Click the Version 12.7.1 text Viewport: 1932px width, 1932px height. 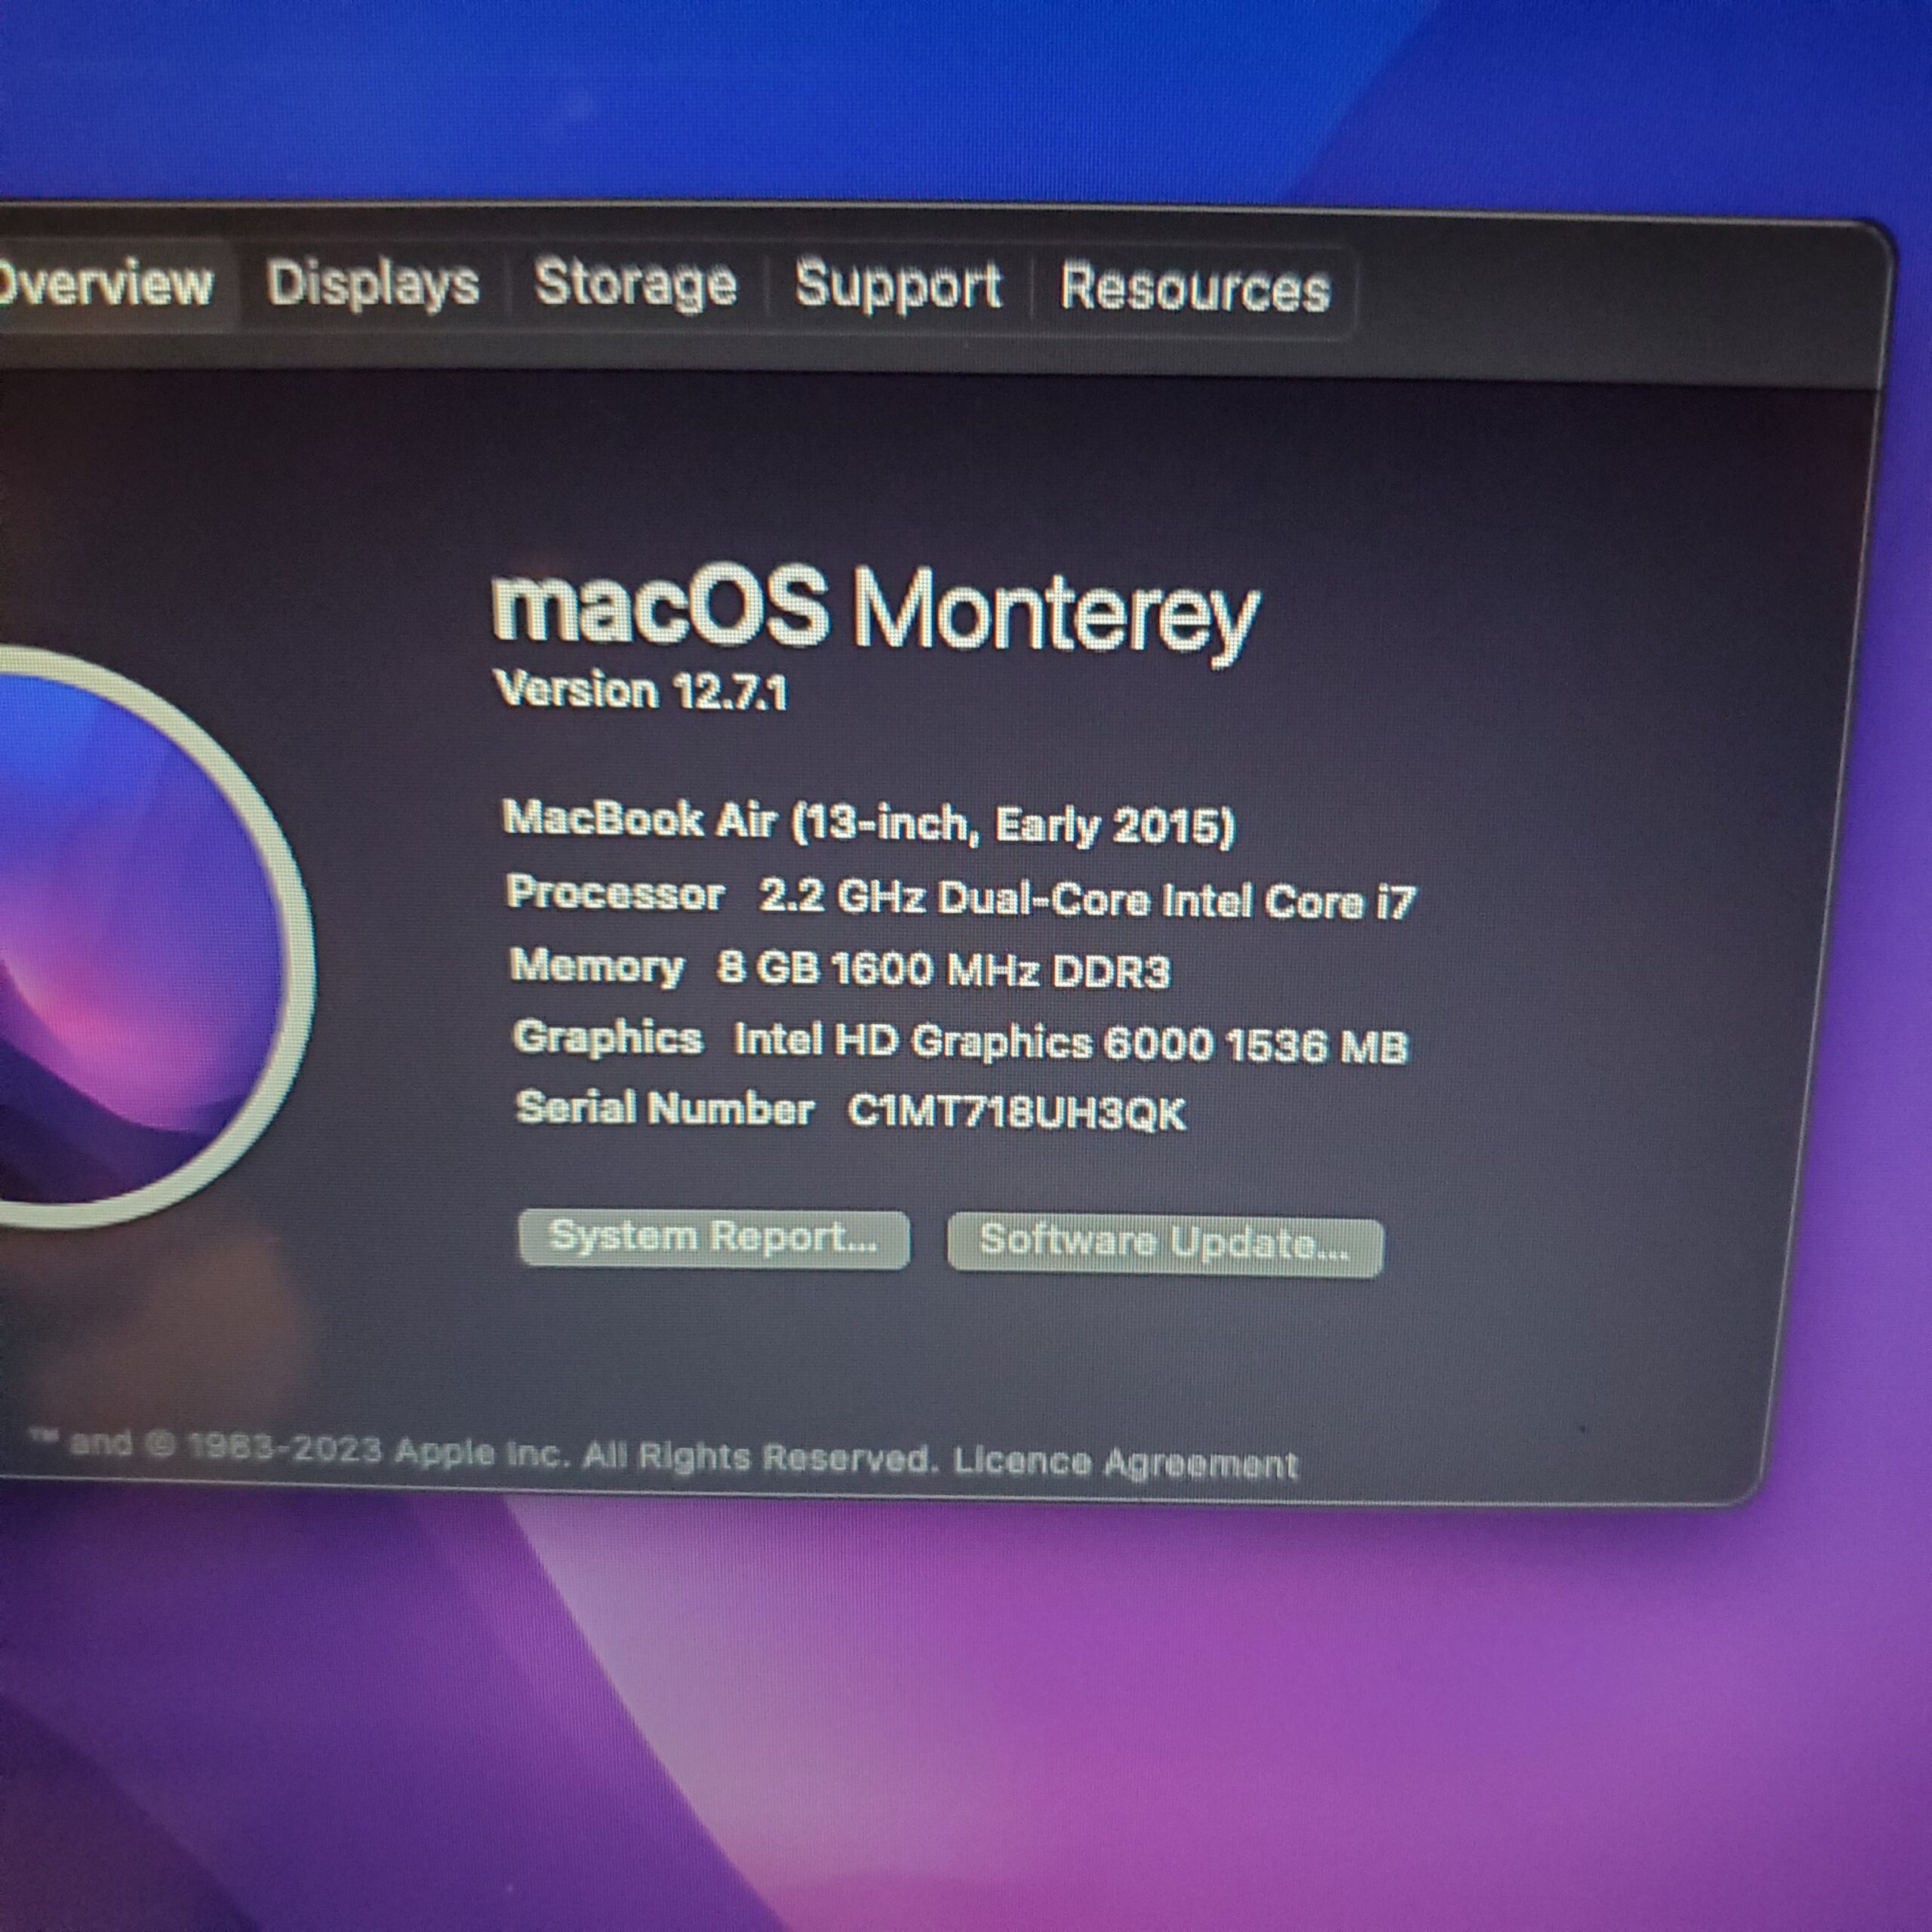pyautogui.click(x=641, y=691)
